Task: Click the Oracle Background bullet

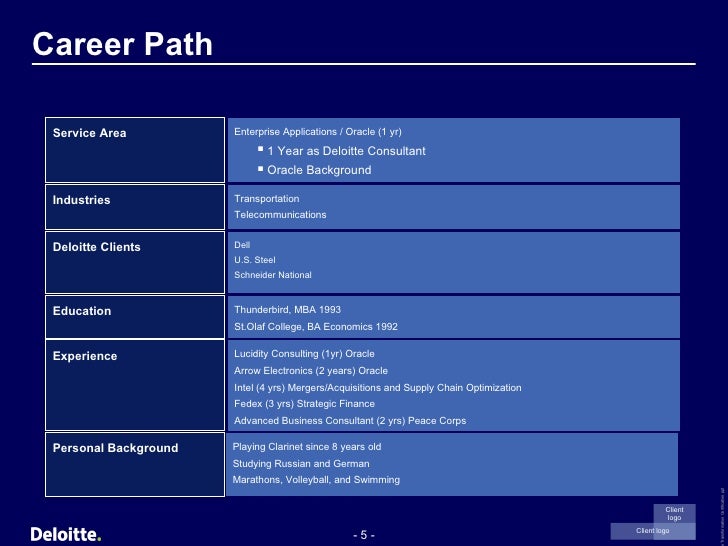Action: [x=319, y=170]
